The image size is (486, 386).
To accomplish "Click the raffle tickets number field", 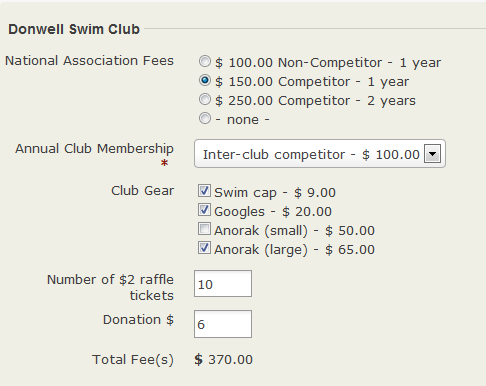I will click(x=223, y=284).
